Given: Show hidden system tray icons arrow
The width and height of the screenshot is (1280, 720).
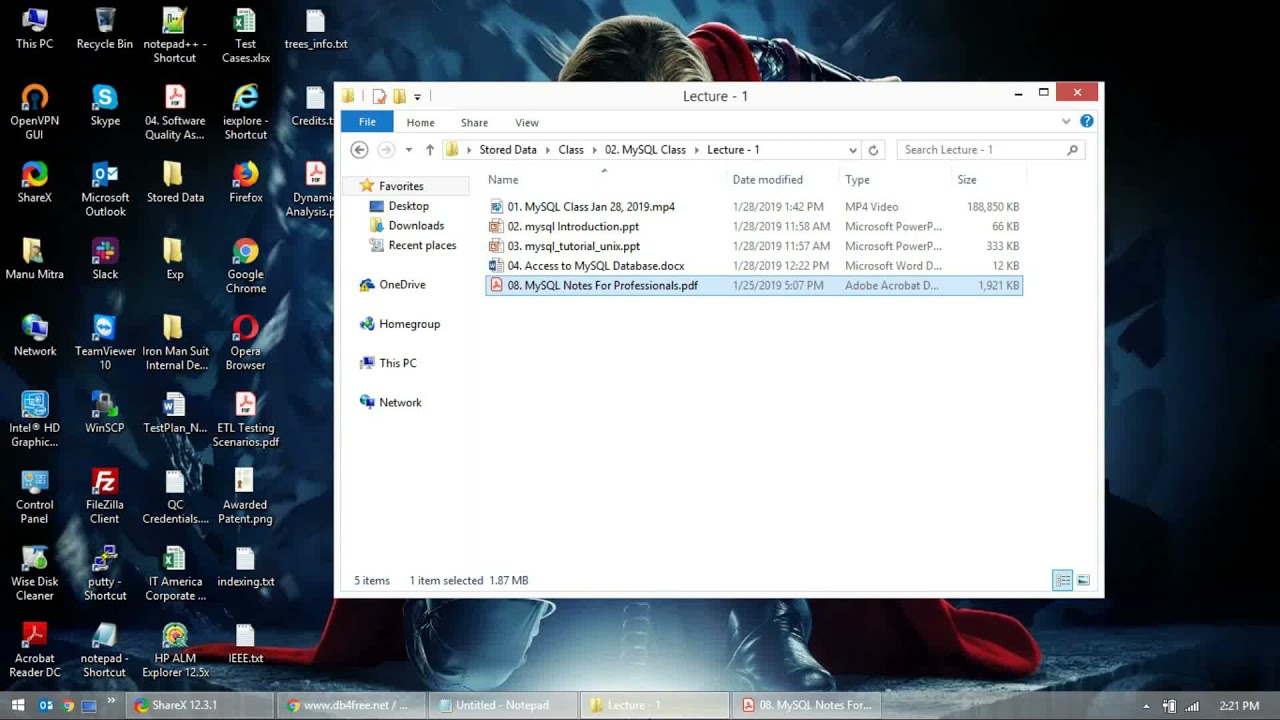Looking at the screenshot, I should [1147, 705].
